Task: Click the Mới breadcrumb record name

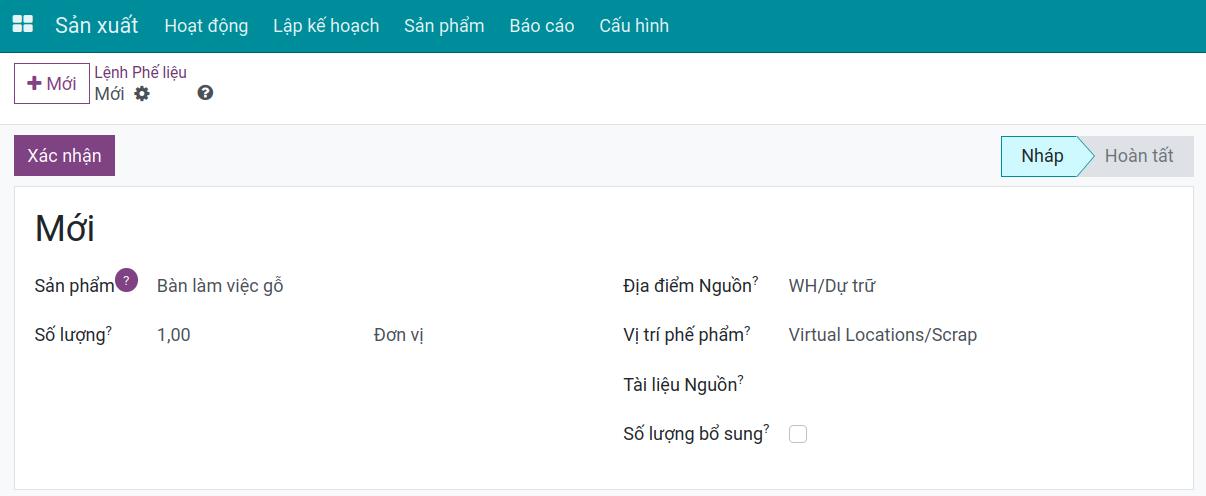Action: click(x=109, y=94)
